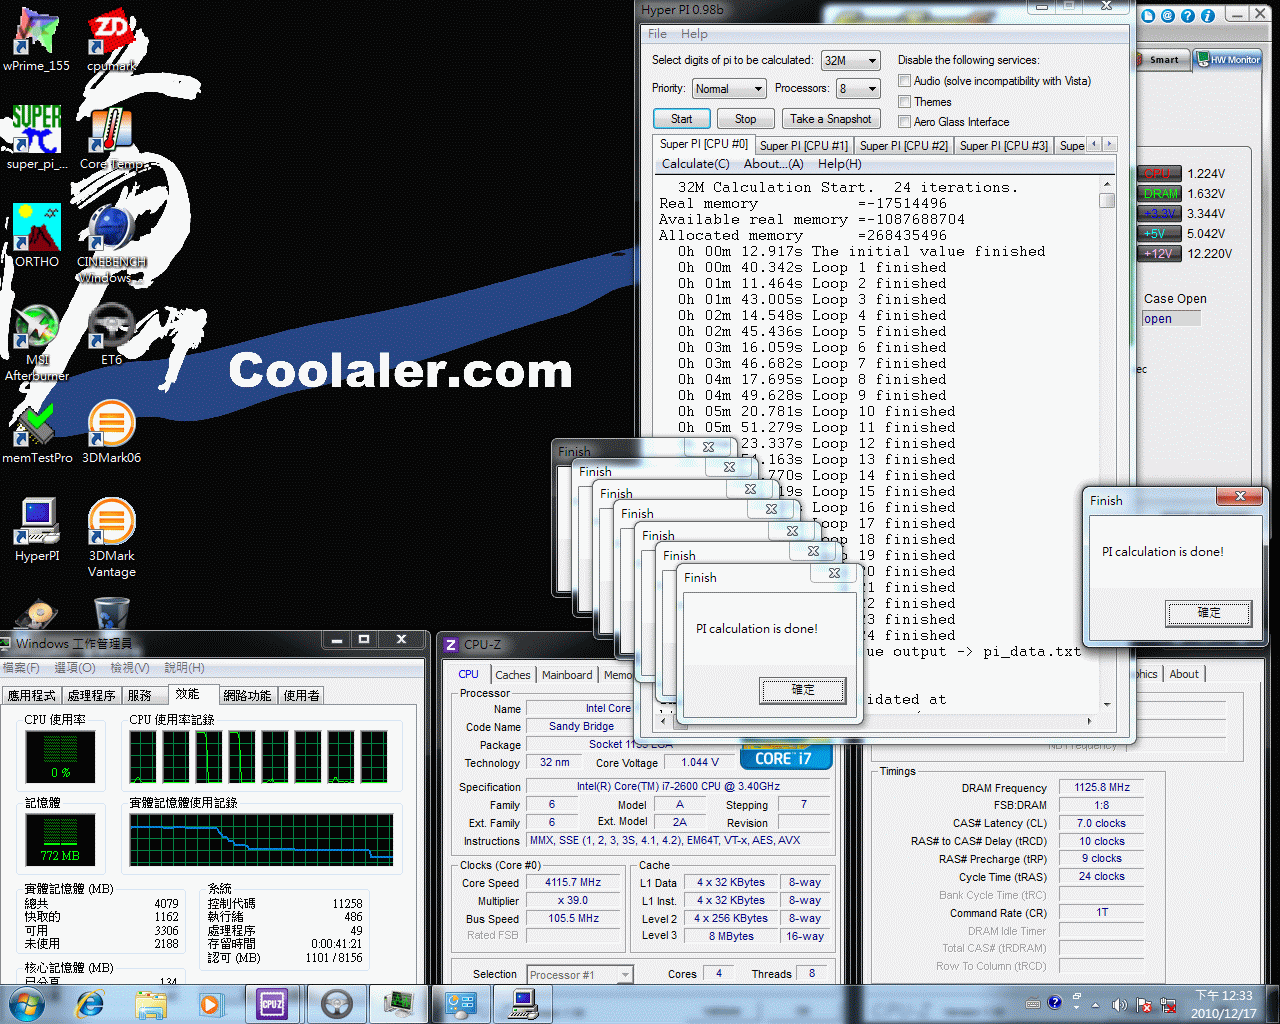Select Super PI [CPU #3] tab

pos(1003,146)
